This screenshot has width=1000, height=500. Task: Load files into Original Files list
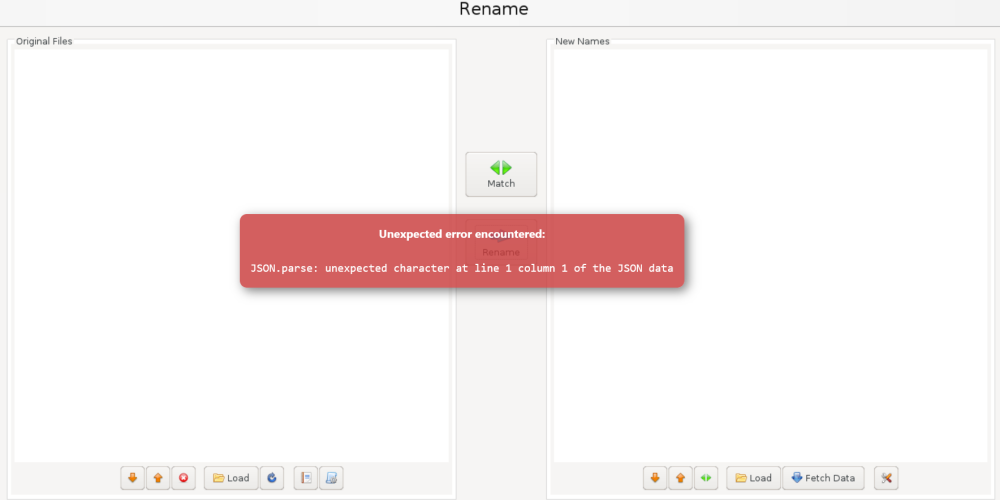pyautogui.click(x=231, y=478)
